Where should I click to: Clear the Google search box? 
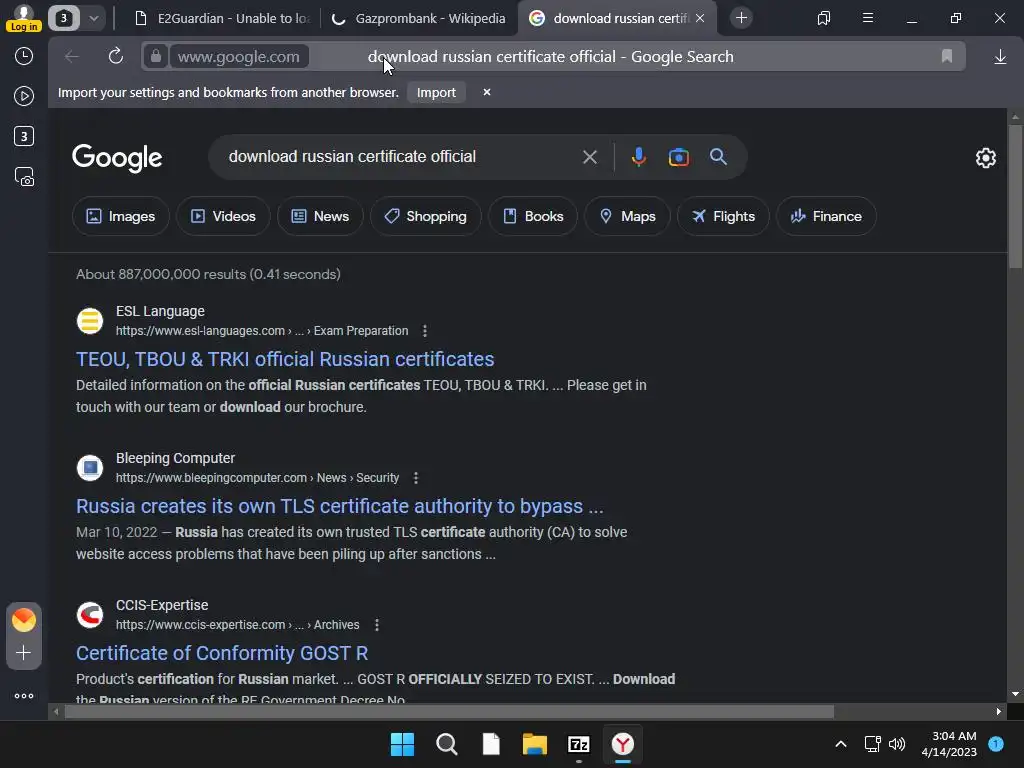click(590, 157)
